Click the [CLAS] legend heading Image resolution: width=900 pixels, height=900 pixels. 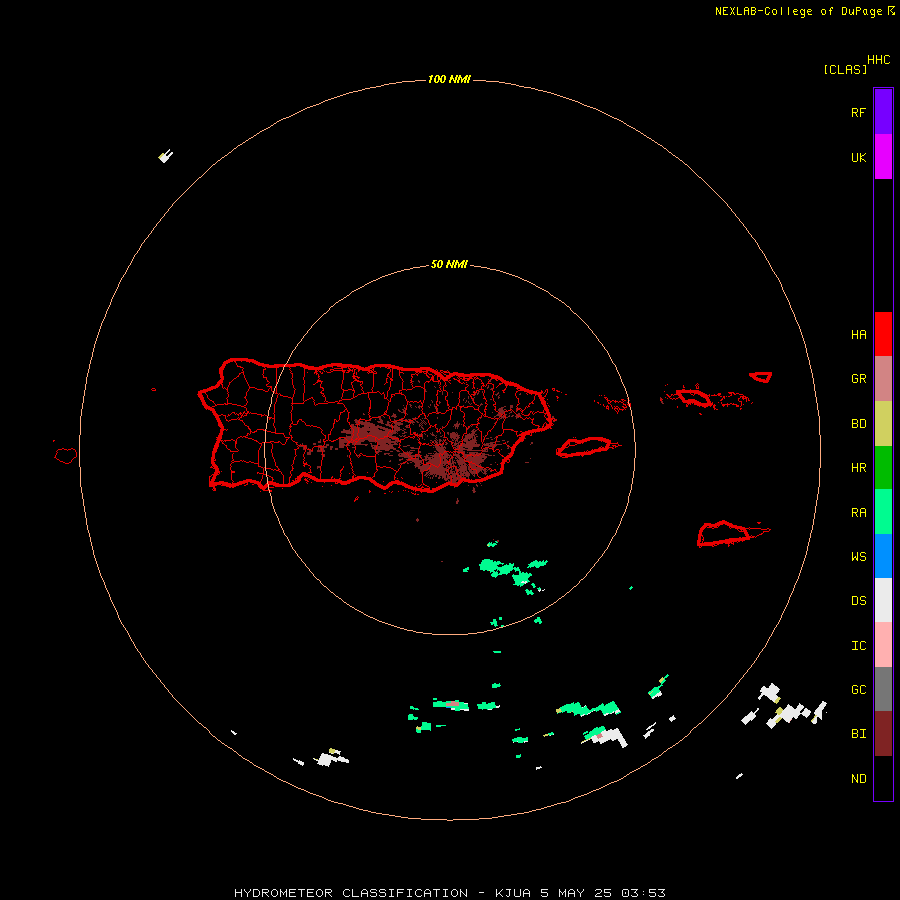[845, 69]
